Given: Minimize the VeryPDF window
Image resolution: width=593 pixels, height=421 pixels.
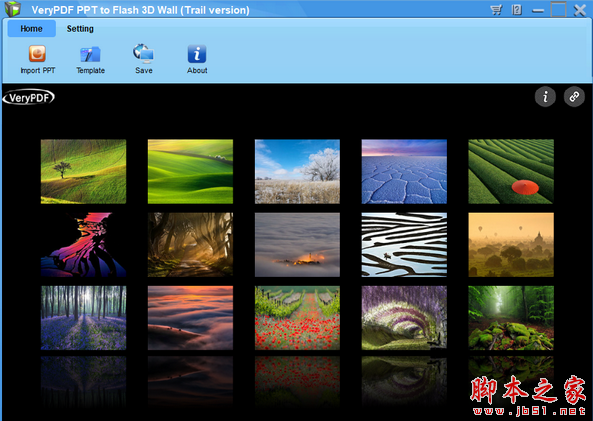Looking at the screenshot, I should (x=538, y=11).
